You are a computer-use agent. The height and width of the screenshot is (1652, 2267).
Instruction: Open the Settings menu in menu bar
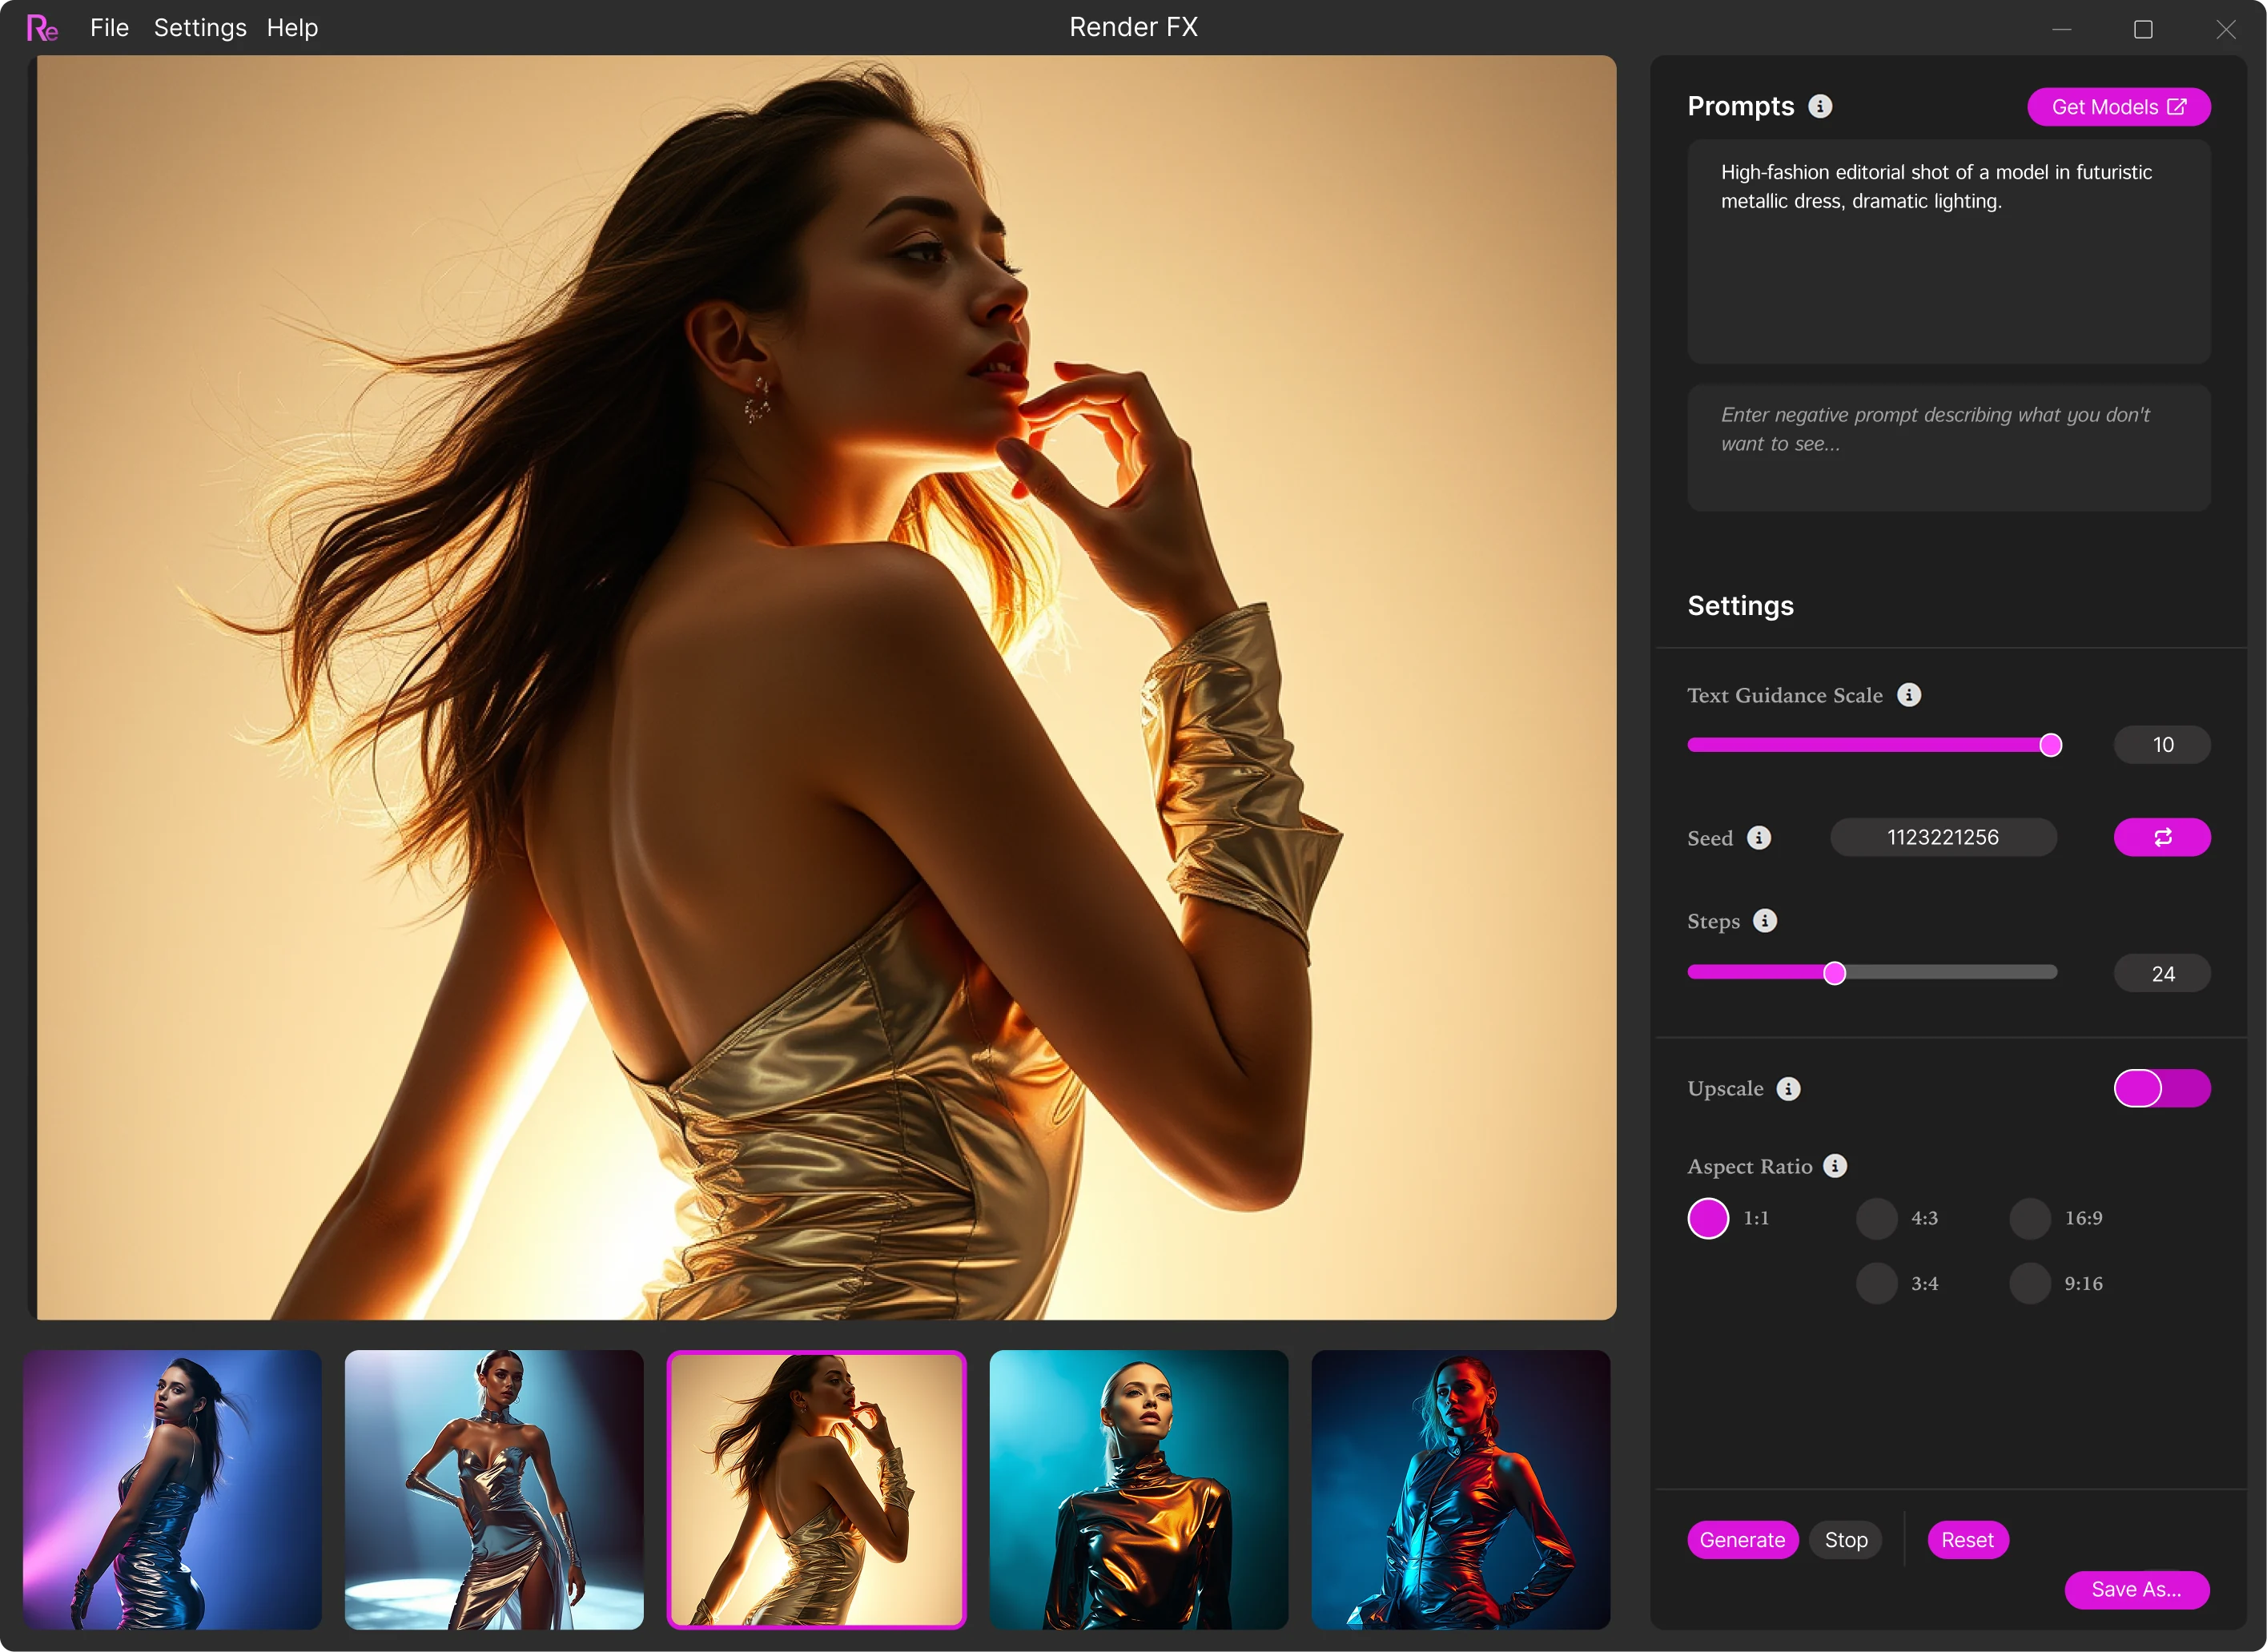200,28
